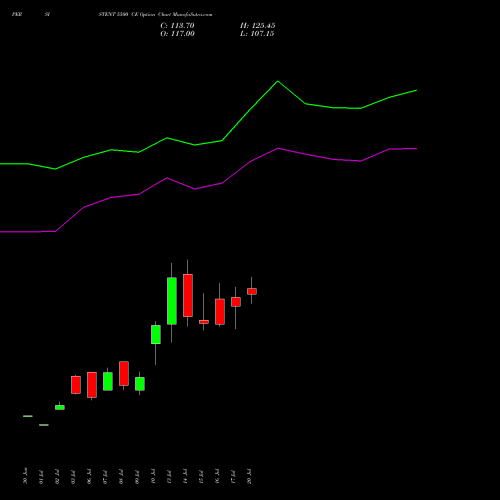This screenshot has height=500, width=500.
Task: Click the small green candle for 02 Jul
Action: tap(60, 407)
